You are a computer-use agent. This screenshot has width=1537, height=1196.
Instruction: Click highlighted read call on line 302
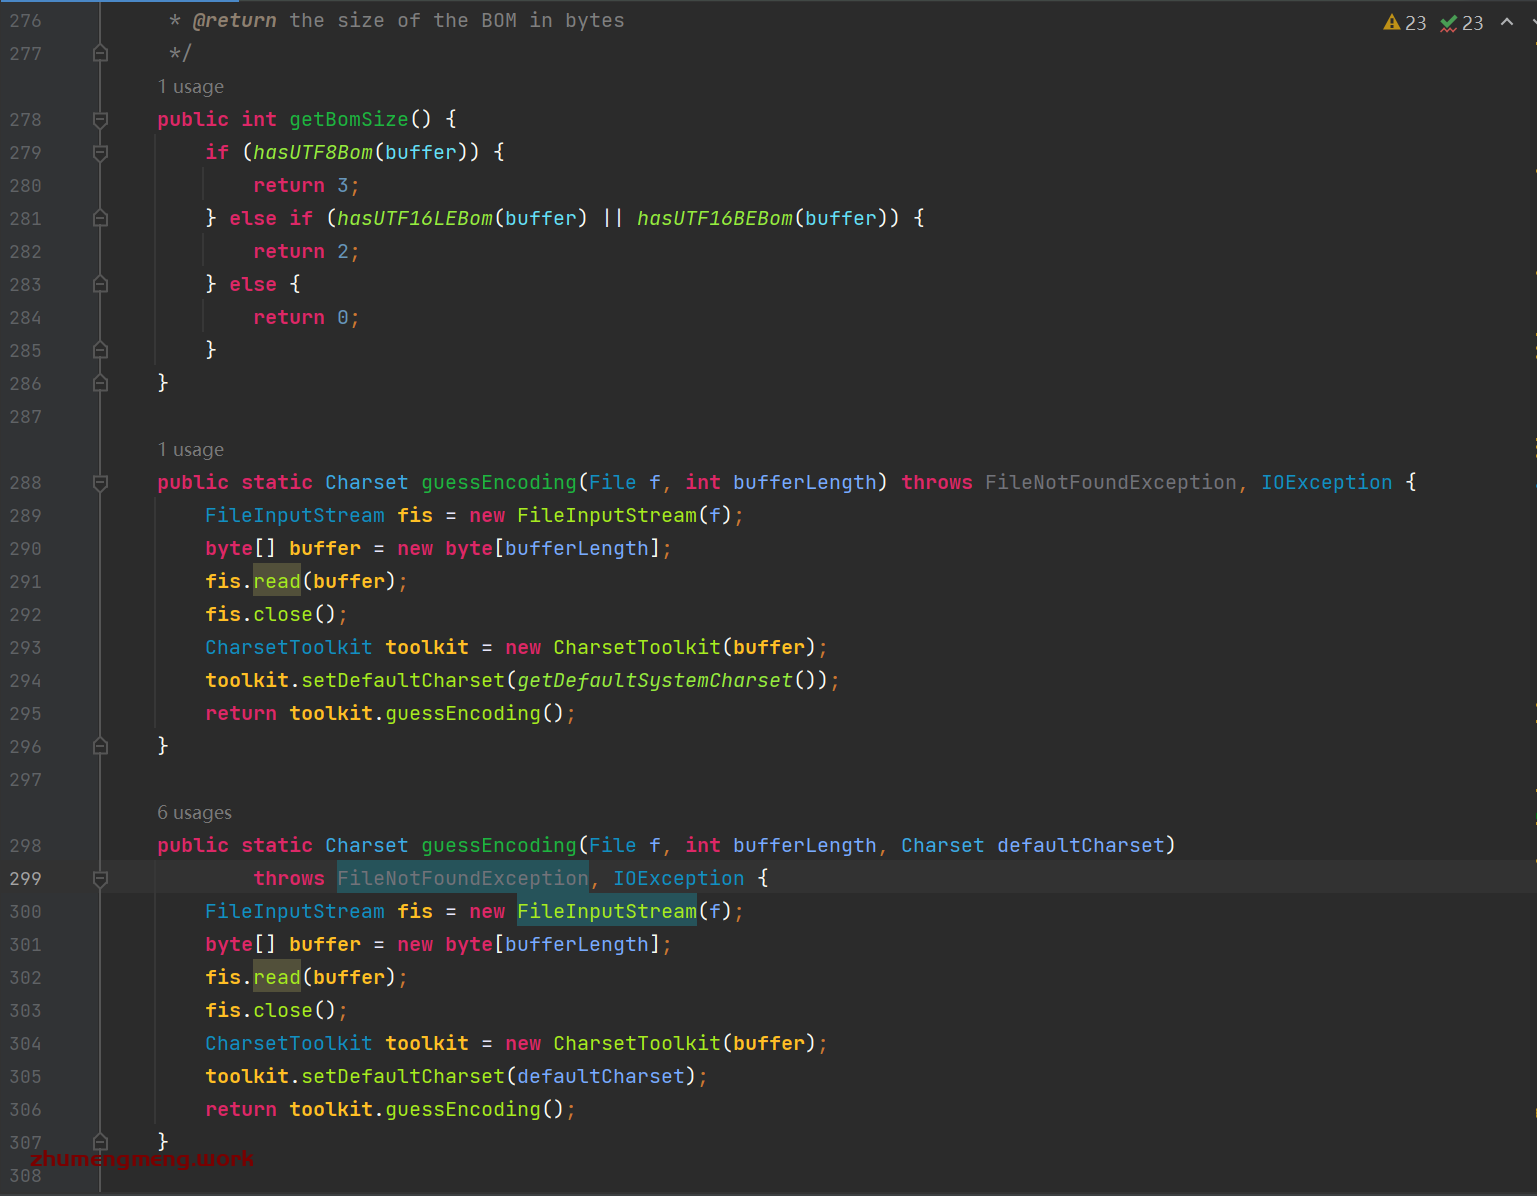click(277, 977)
